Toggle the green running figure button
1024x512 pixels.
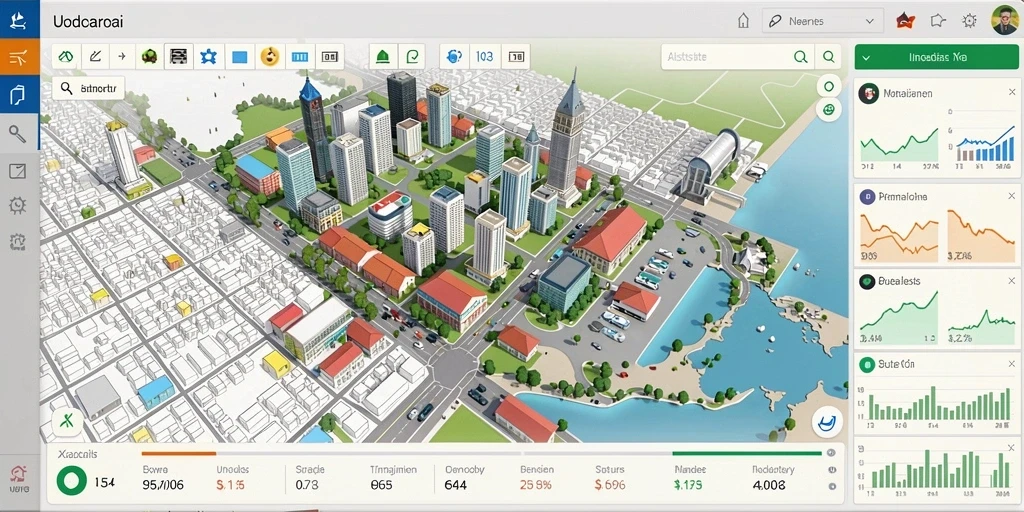70,421
